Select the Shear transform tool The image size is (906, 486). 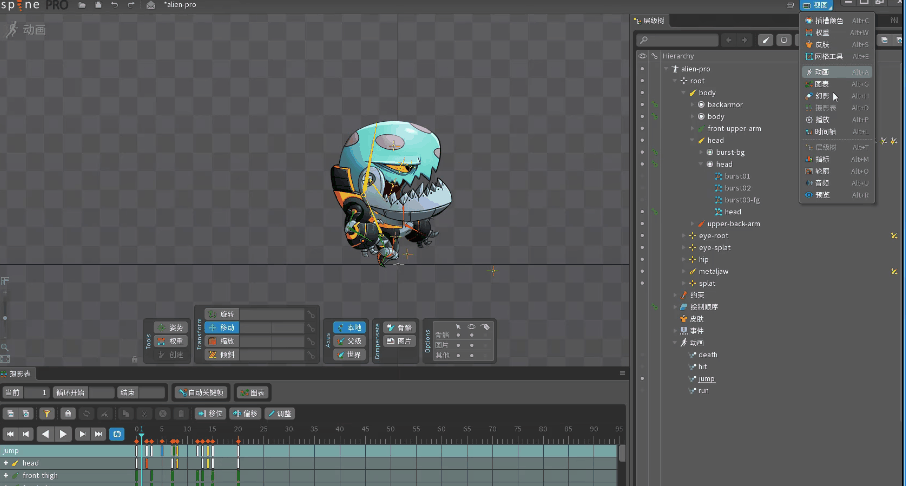(x=222, y=354)
